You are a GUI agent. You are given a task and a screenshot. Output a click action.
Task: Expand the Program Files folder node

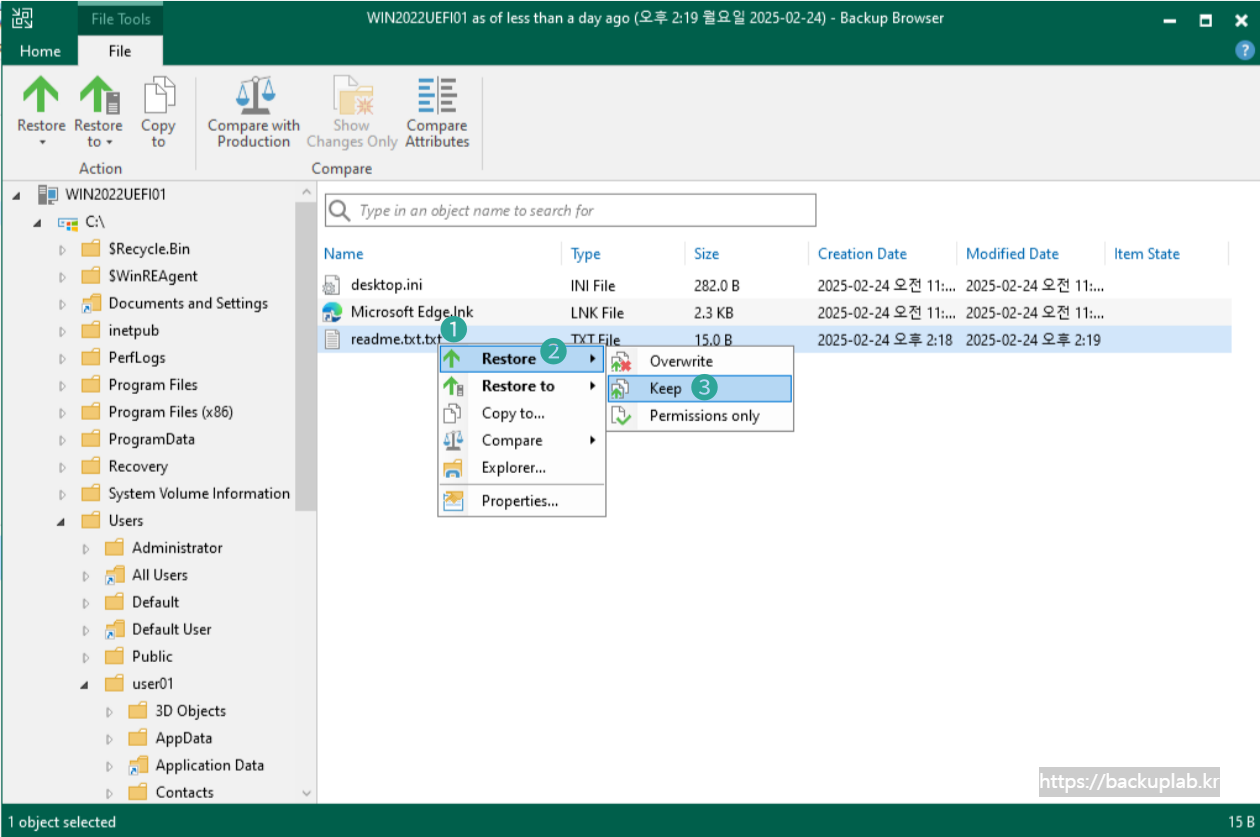pos(62,385)
